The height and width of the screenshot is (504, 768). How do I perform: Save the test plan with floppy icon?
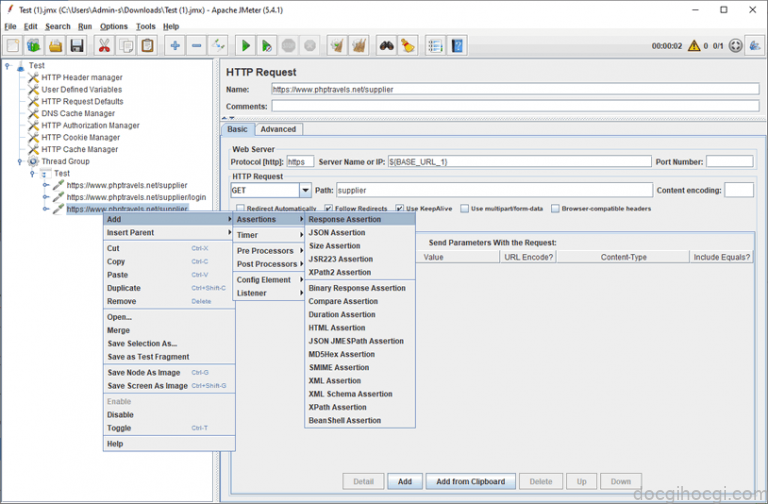[77, 46]
